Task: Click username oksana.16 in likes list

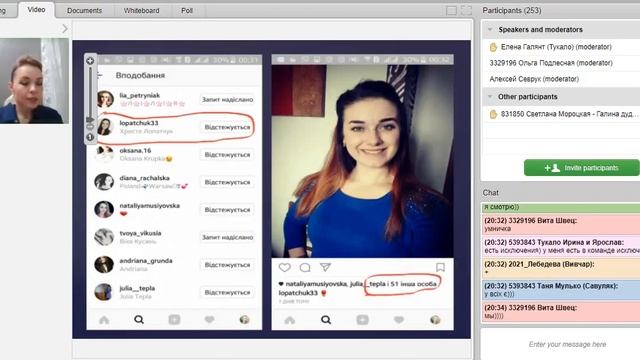Action: click(135, 150)
